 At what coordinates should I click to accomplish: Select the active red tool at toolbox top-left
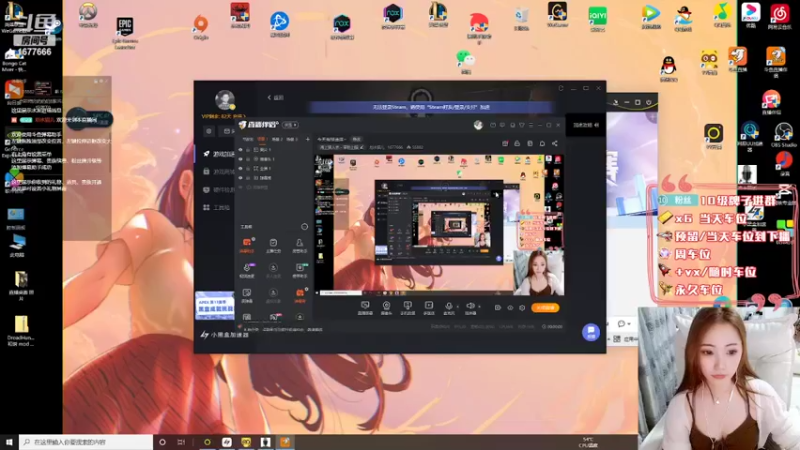pos(247,244)
